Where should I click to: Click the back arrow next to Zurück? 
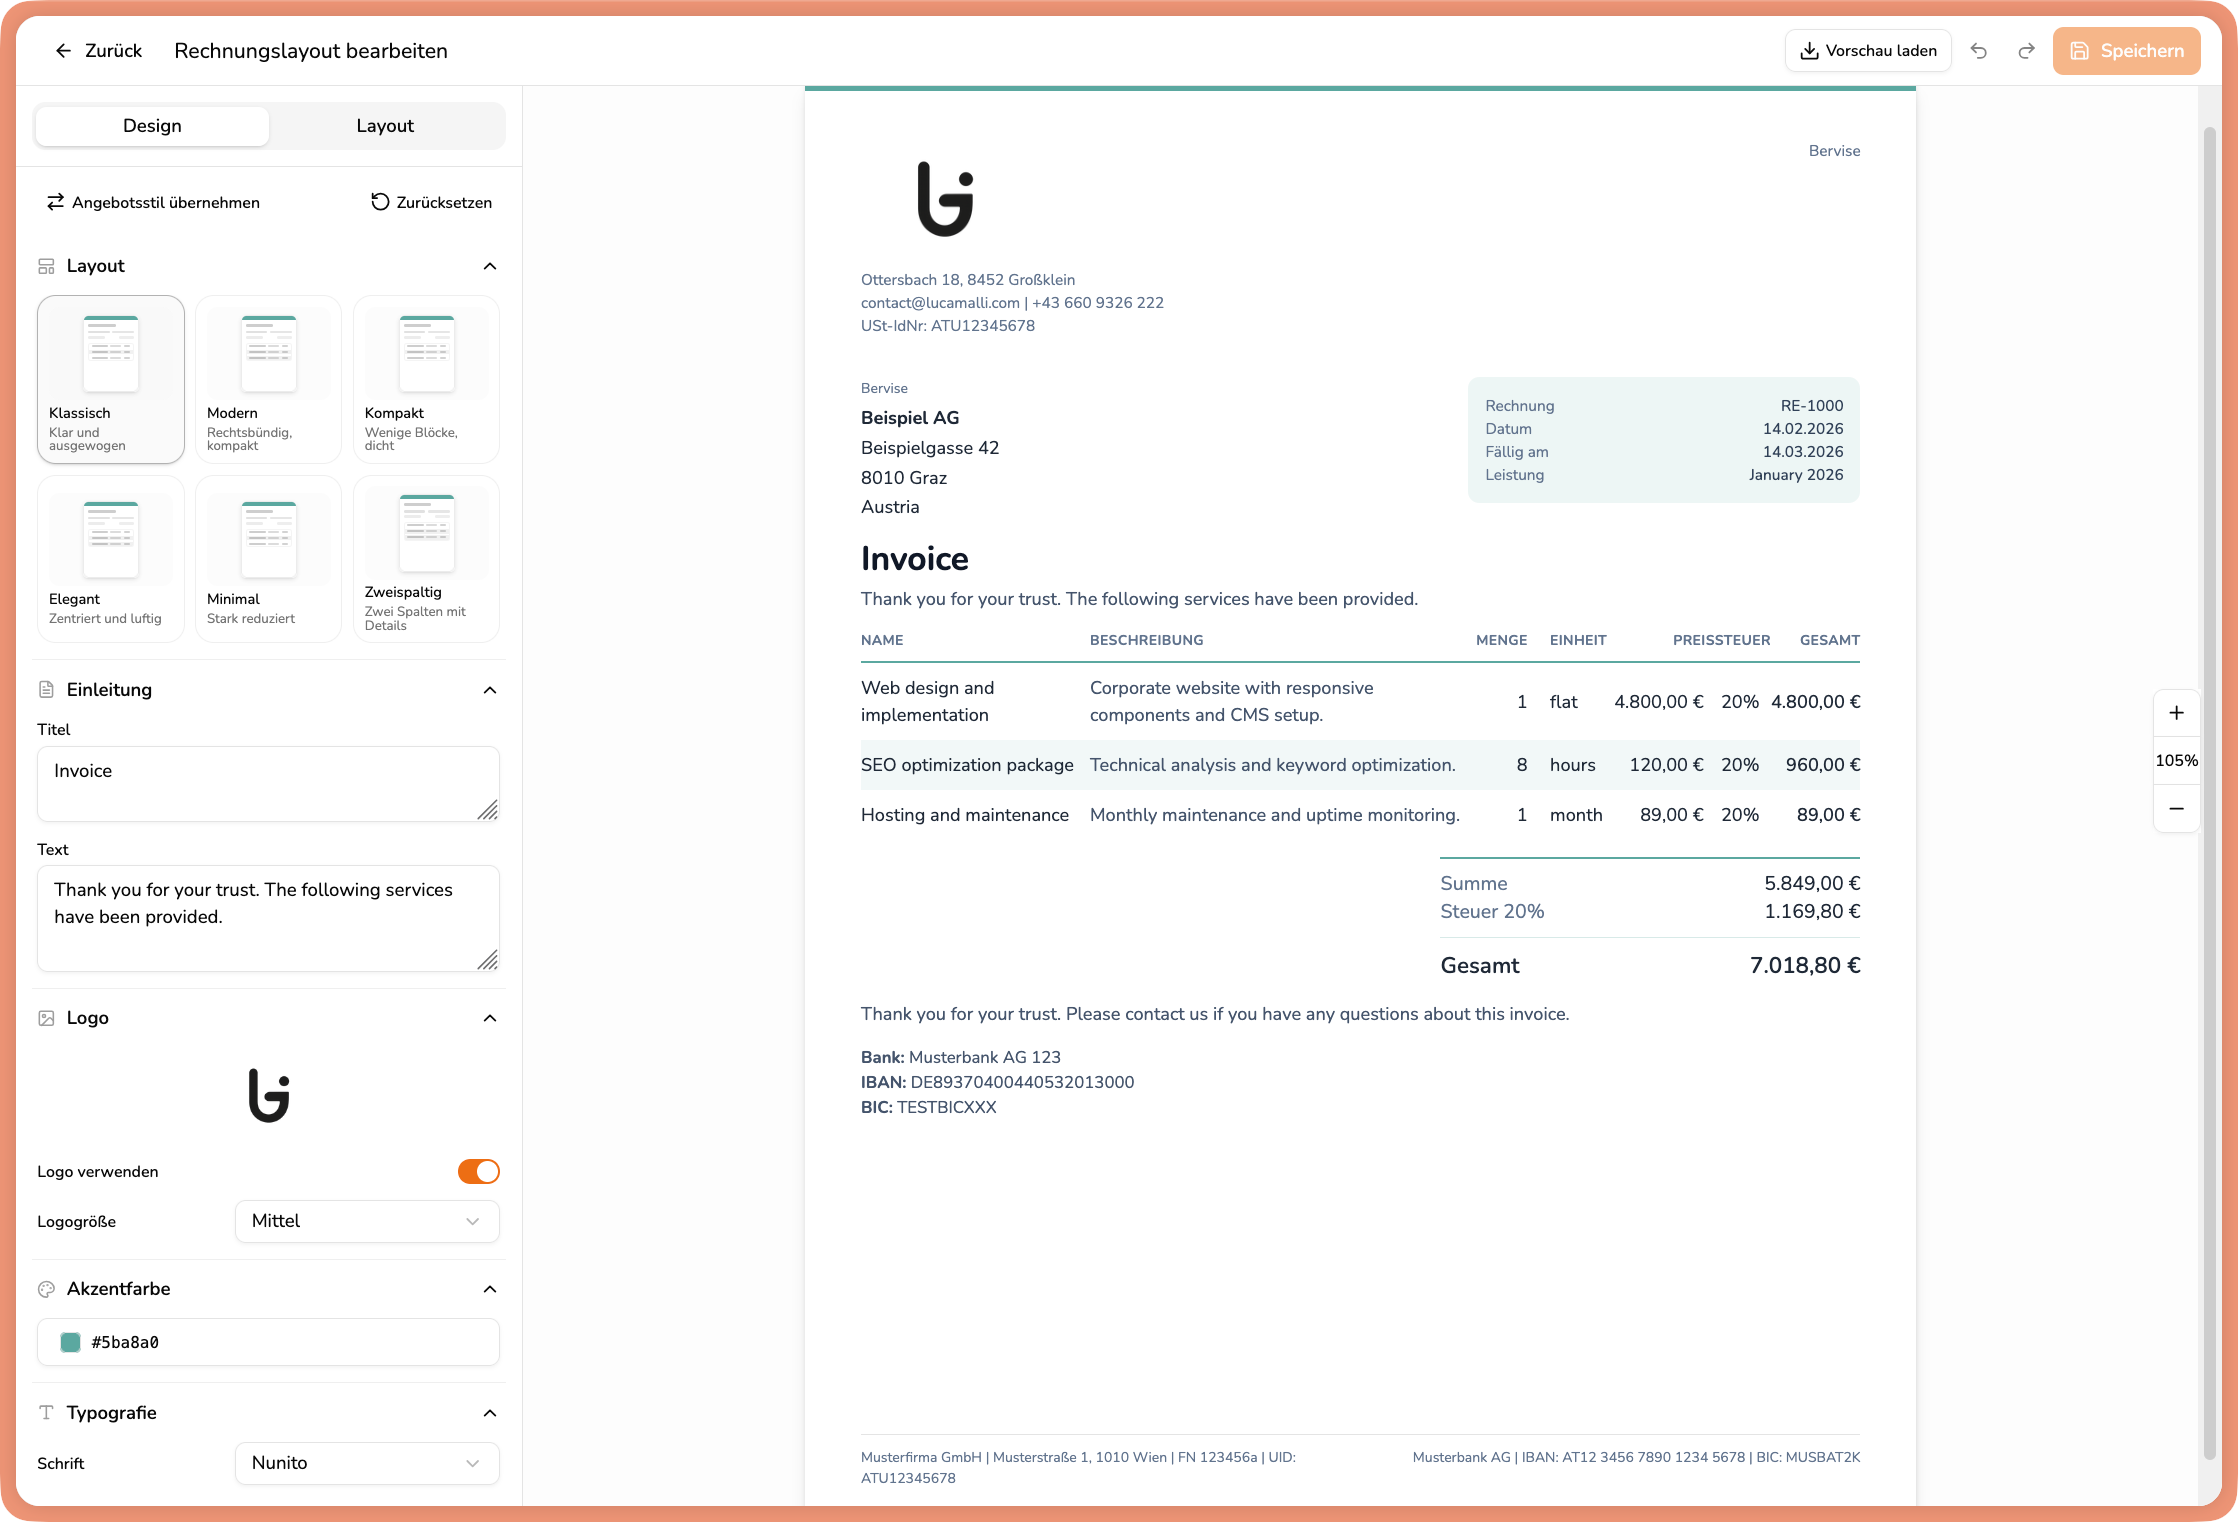coord(63,50)
